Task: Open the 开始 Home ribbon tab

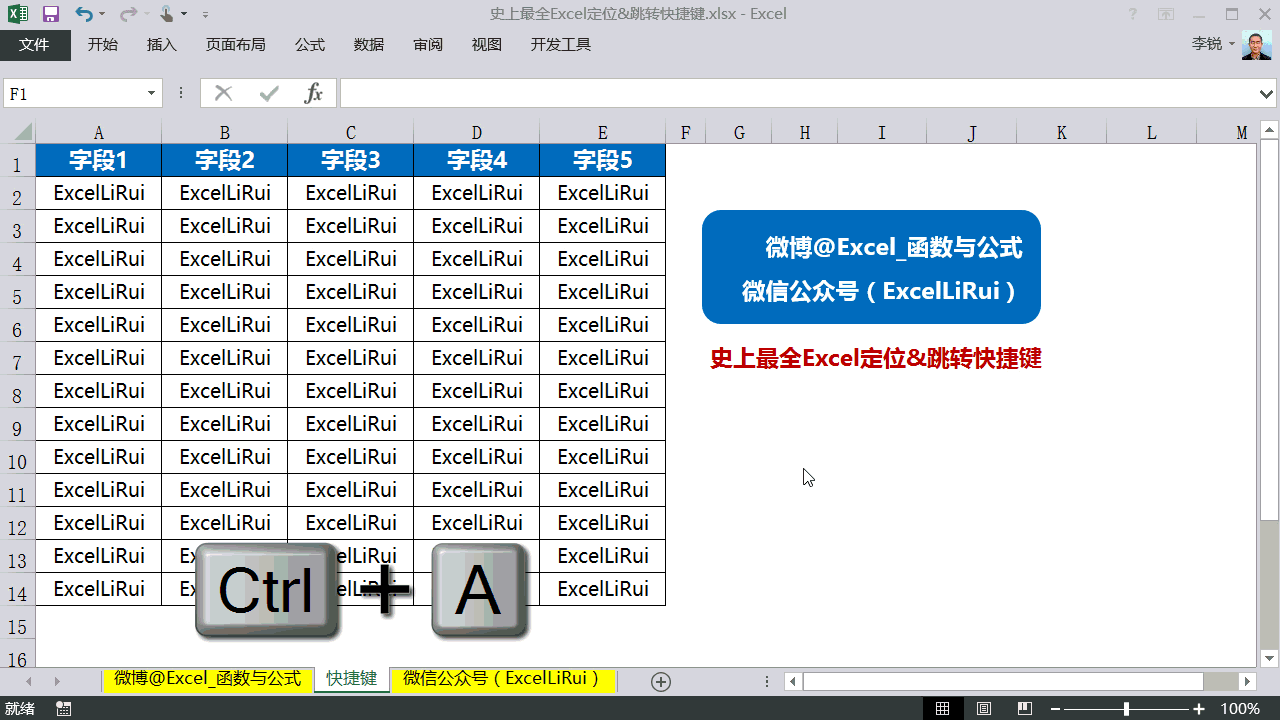Action: [x=102, y=45]
